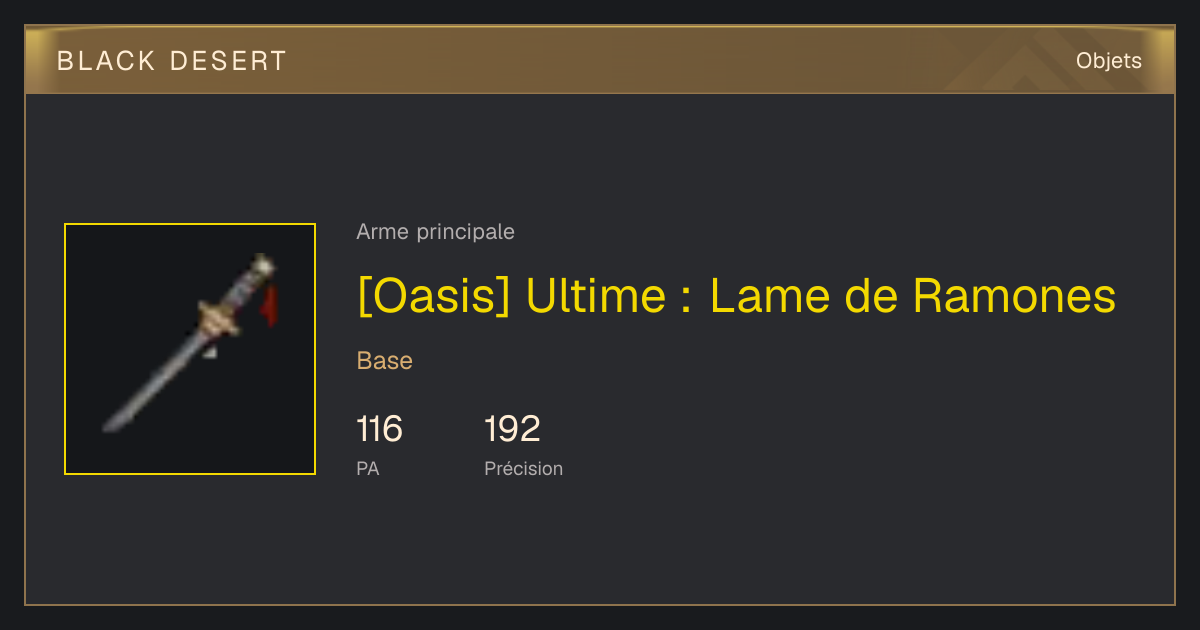Click the BLACK DESERT header title
Image resolution: width=1200 pixels, height=630 pixels.
(x=171, y=61)
